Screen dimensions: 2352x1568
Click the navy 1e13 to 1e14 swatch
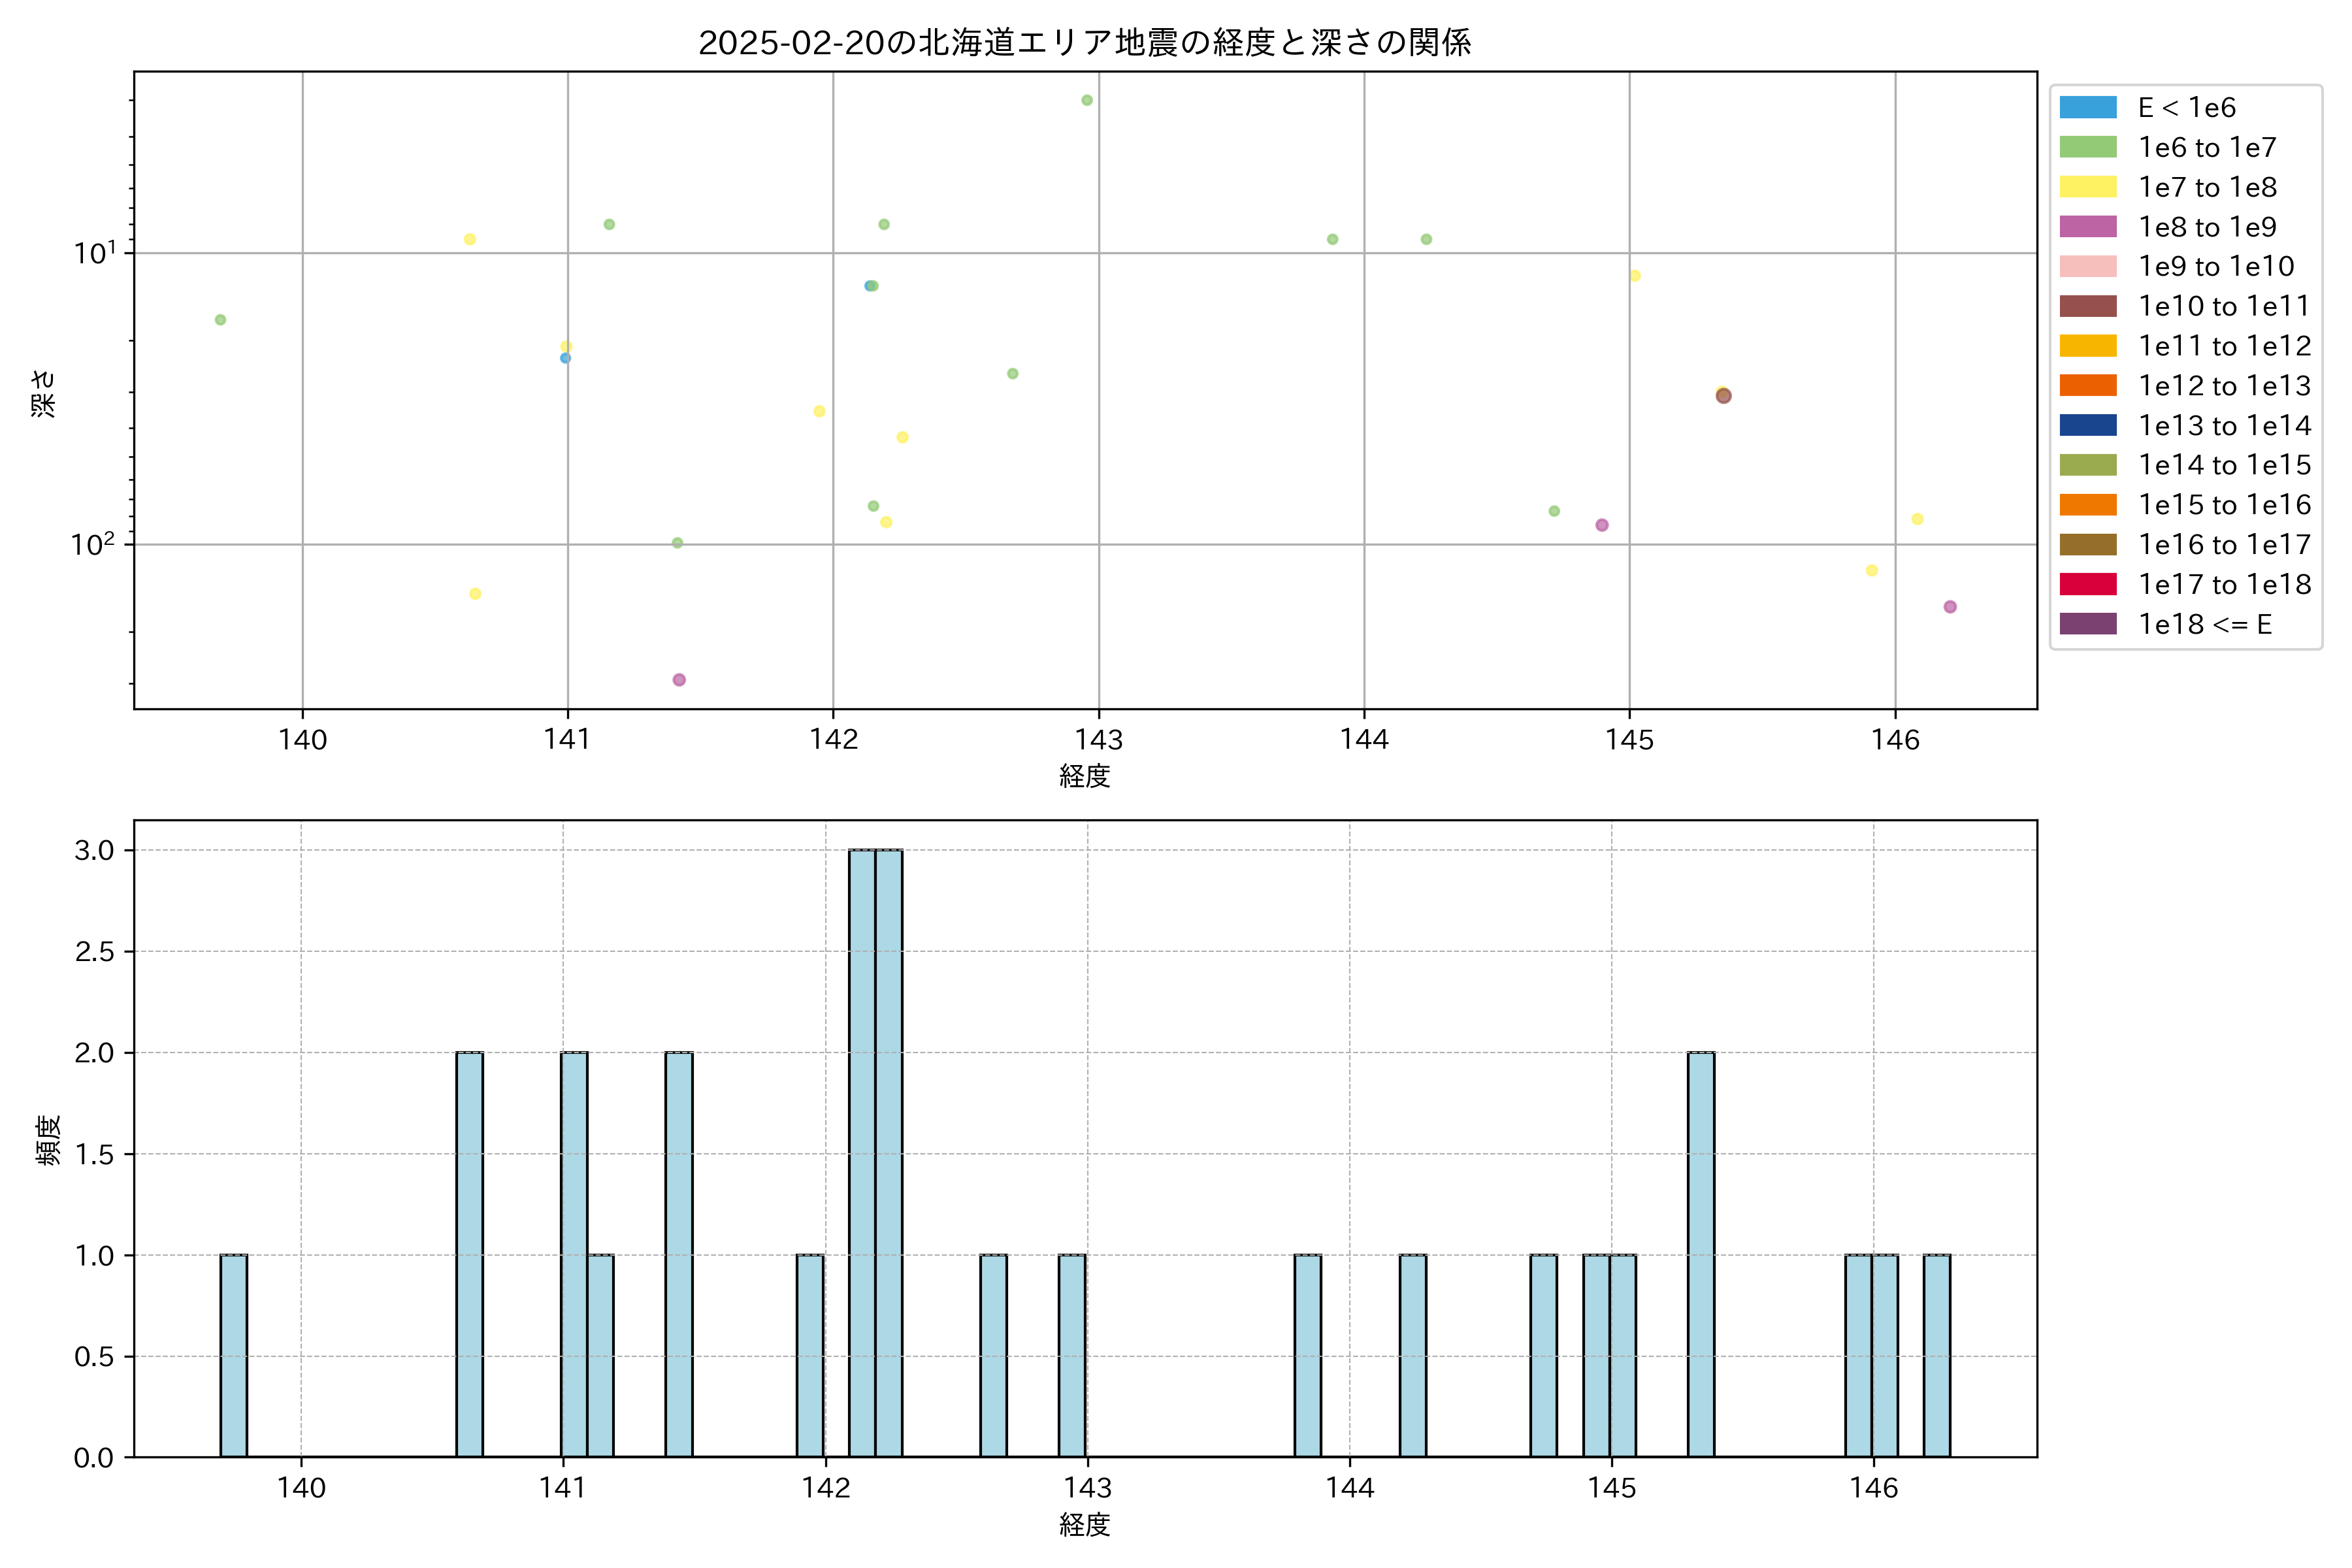(2087, 426)
